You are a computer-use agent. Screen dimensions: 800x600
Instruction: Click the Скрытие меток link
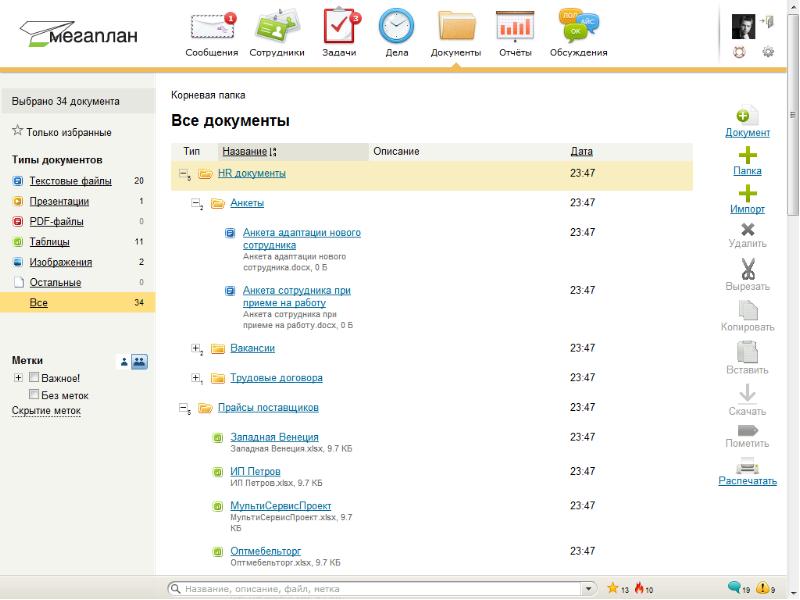46,411
